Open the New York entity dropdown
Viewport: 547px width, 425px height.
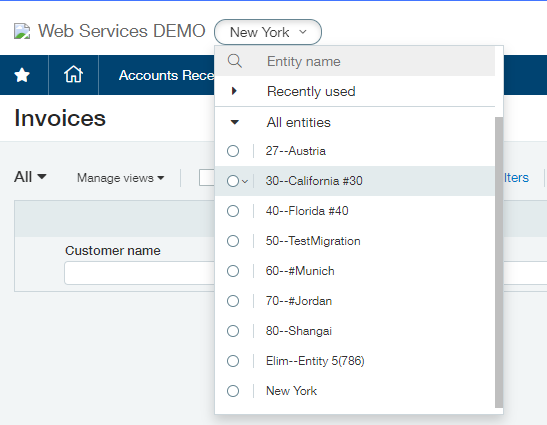tap(268, 32)
